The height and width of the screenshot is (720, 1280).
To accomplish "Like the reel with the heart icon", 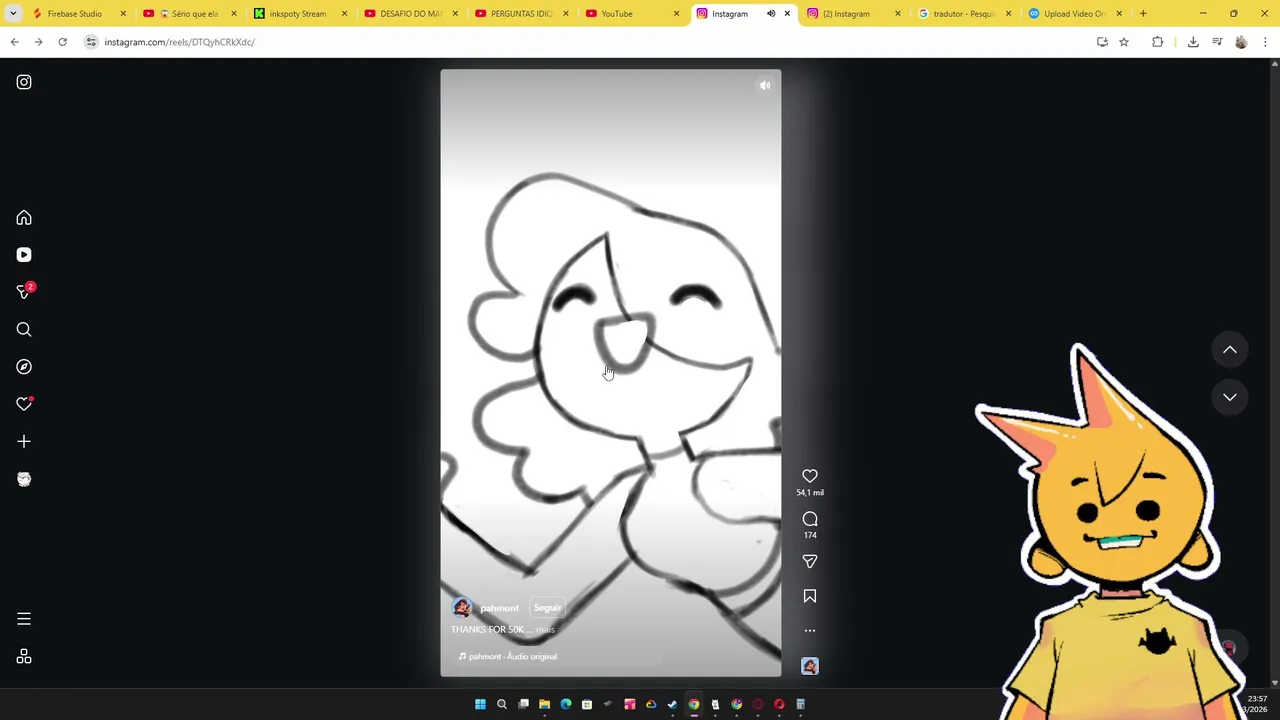I will [810, 476].
